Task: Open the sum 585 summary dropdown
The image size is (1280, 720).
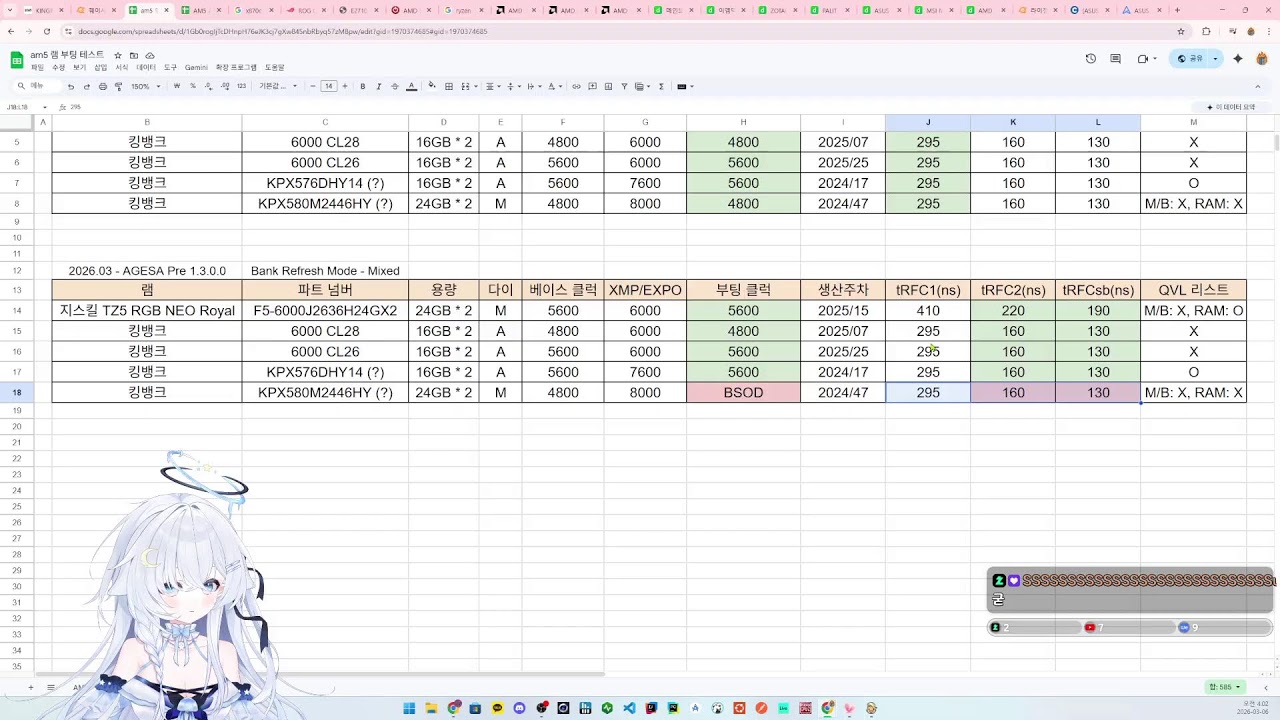Action: click(1225, 687)
